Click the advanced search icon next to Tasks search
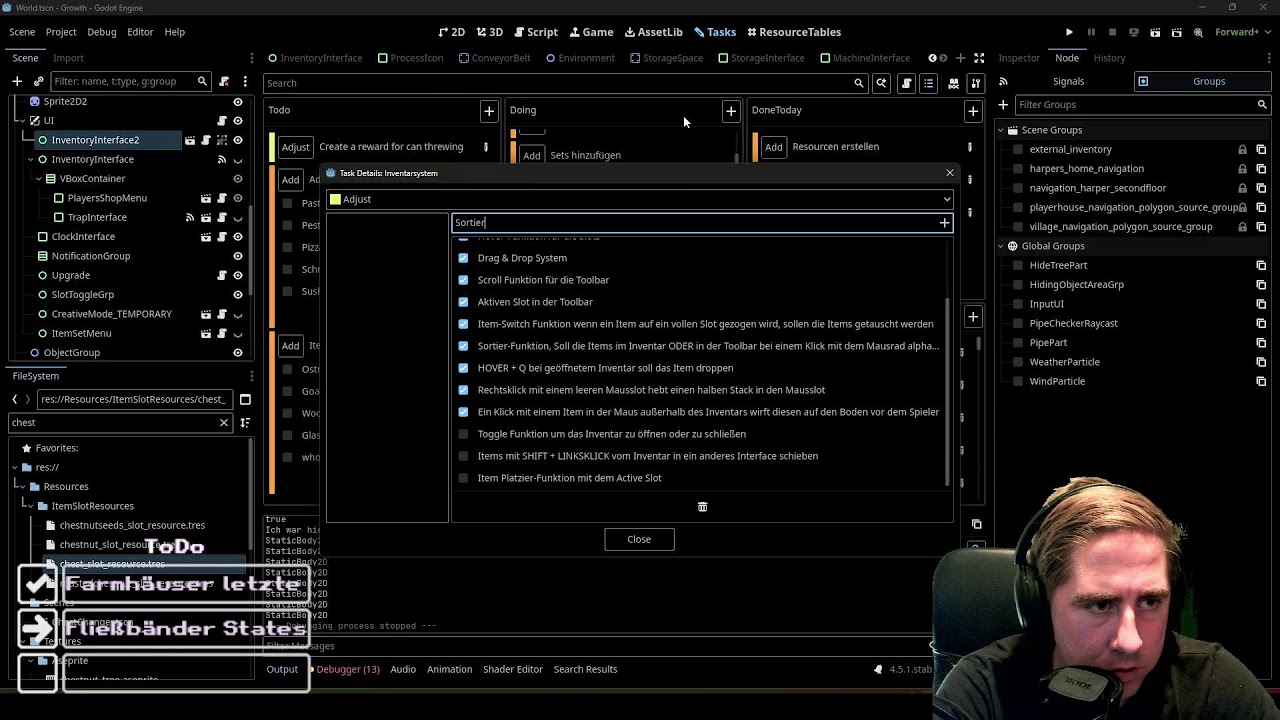The height and width of the screenshot is (720, 1280). click(881, 83)
